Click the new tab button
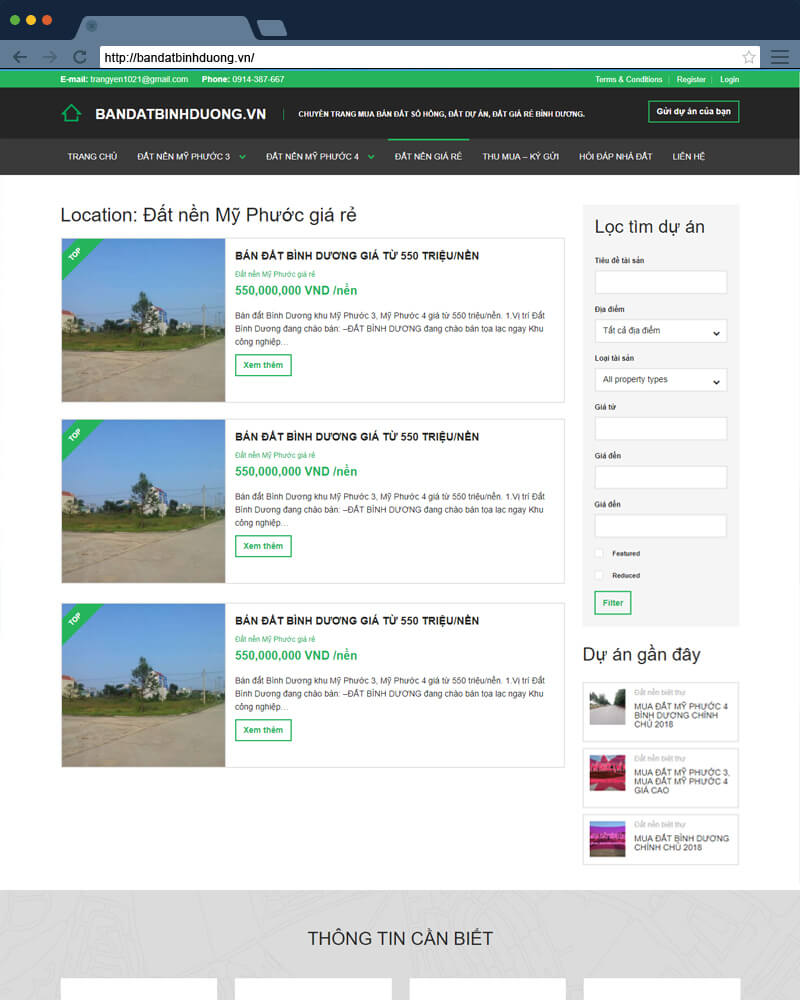This screenshot has height=1000, width=800. click(271, 27)
